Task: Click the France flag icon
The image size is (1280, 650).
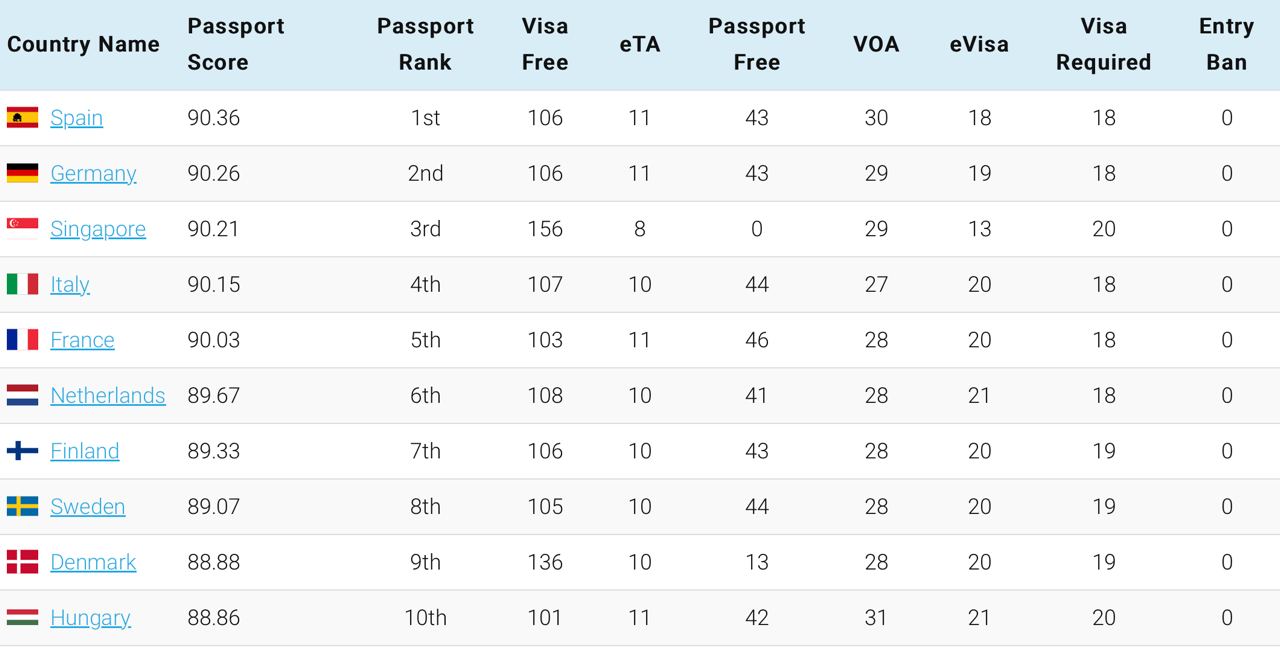Action: click(22, 340)
